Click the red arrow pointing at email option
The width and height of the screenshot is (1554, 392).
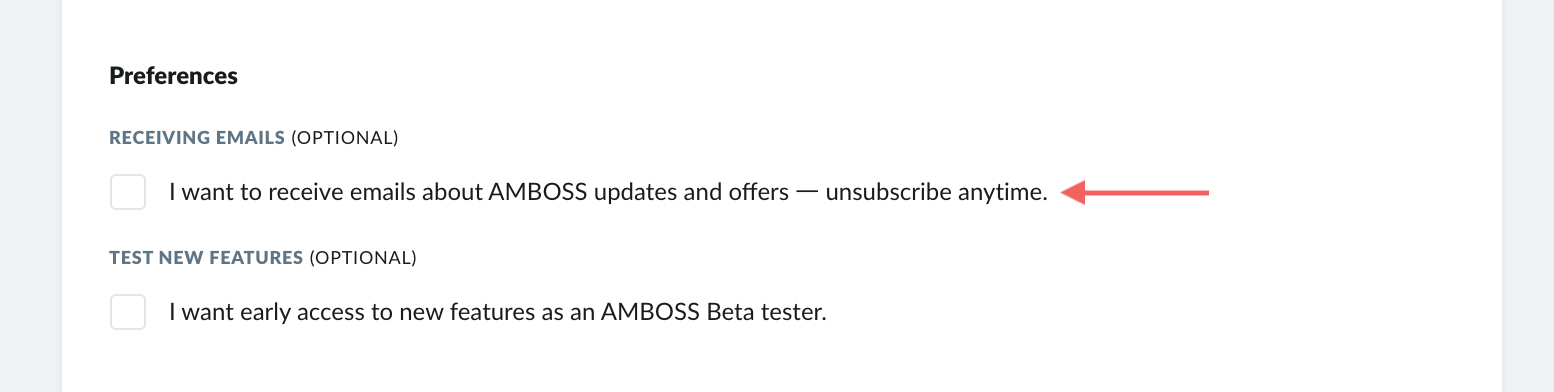coord(1135,192)
